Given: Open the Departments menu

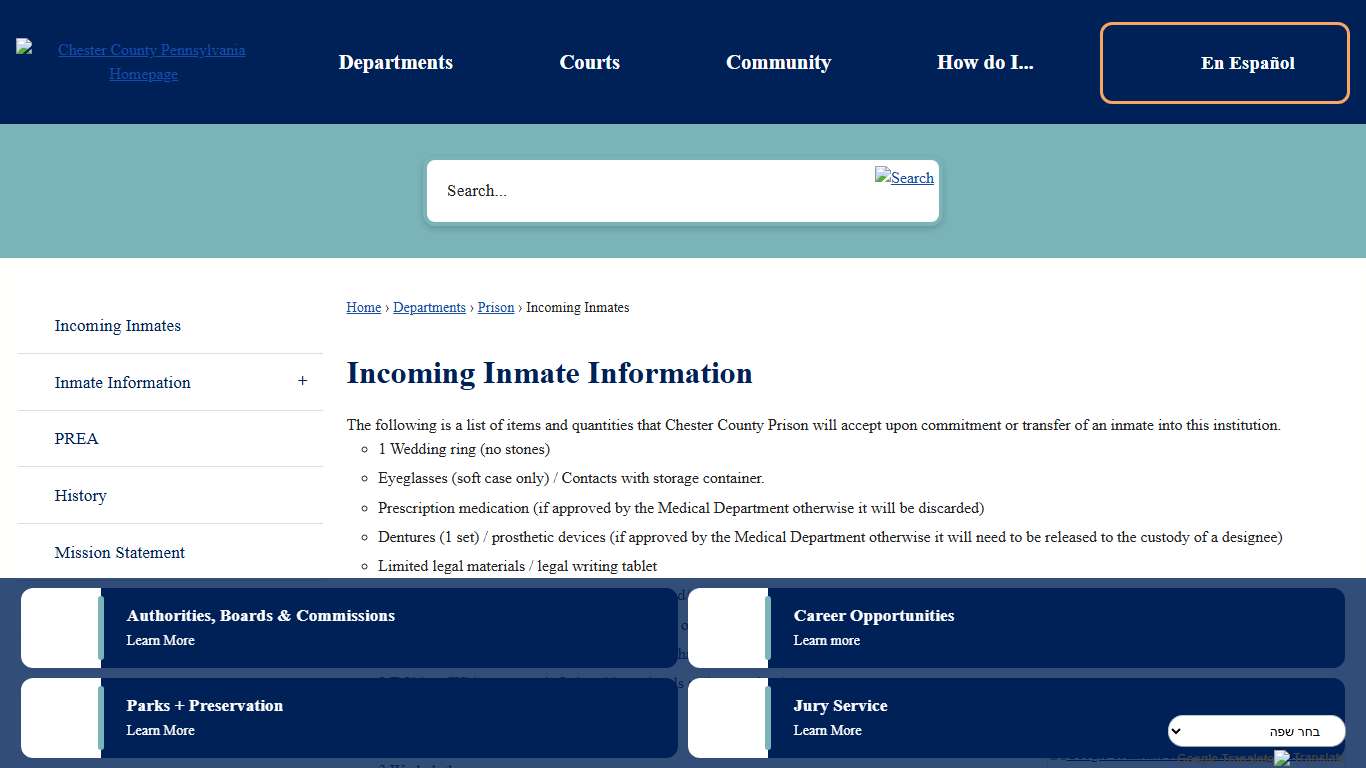Looking at the screenshot, I should (395, 62).
